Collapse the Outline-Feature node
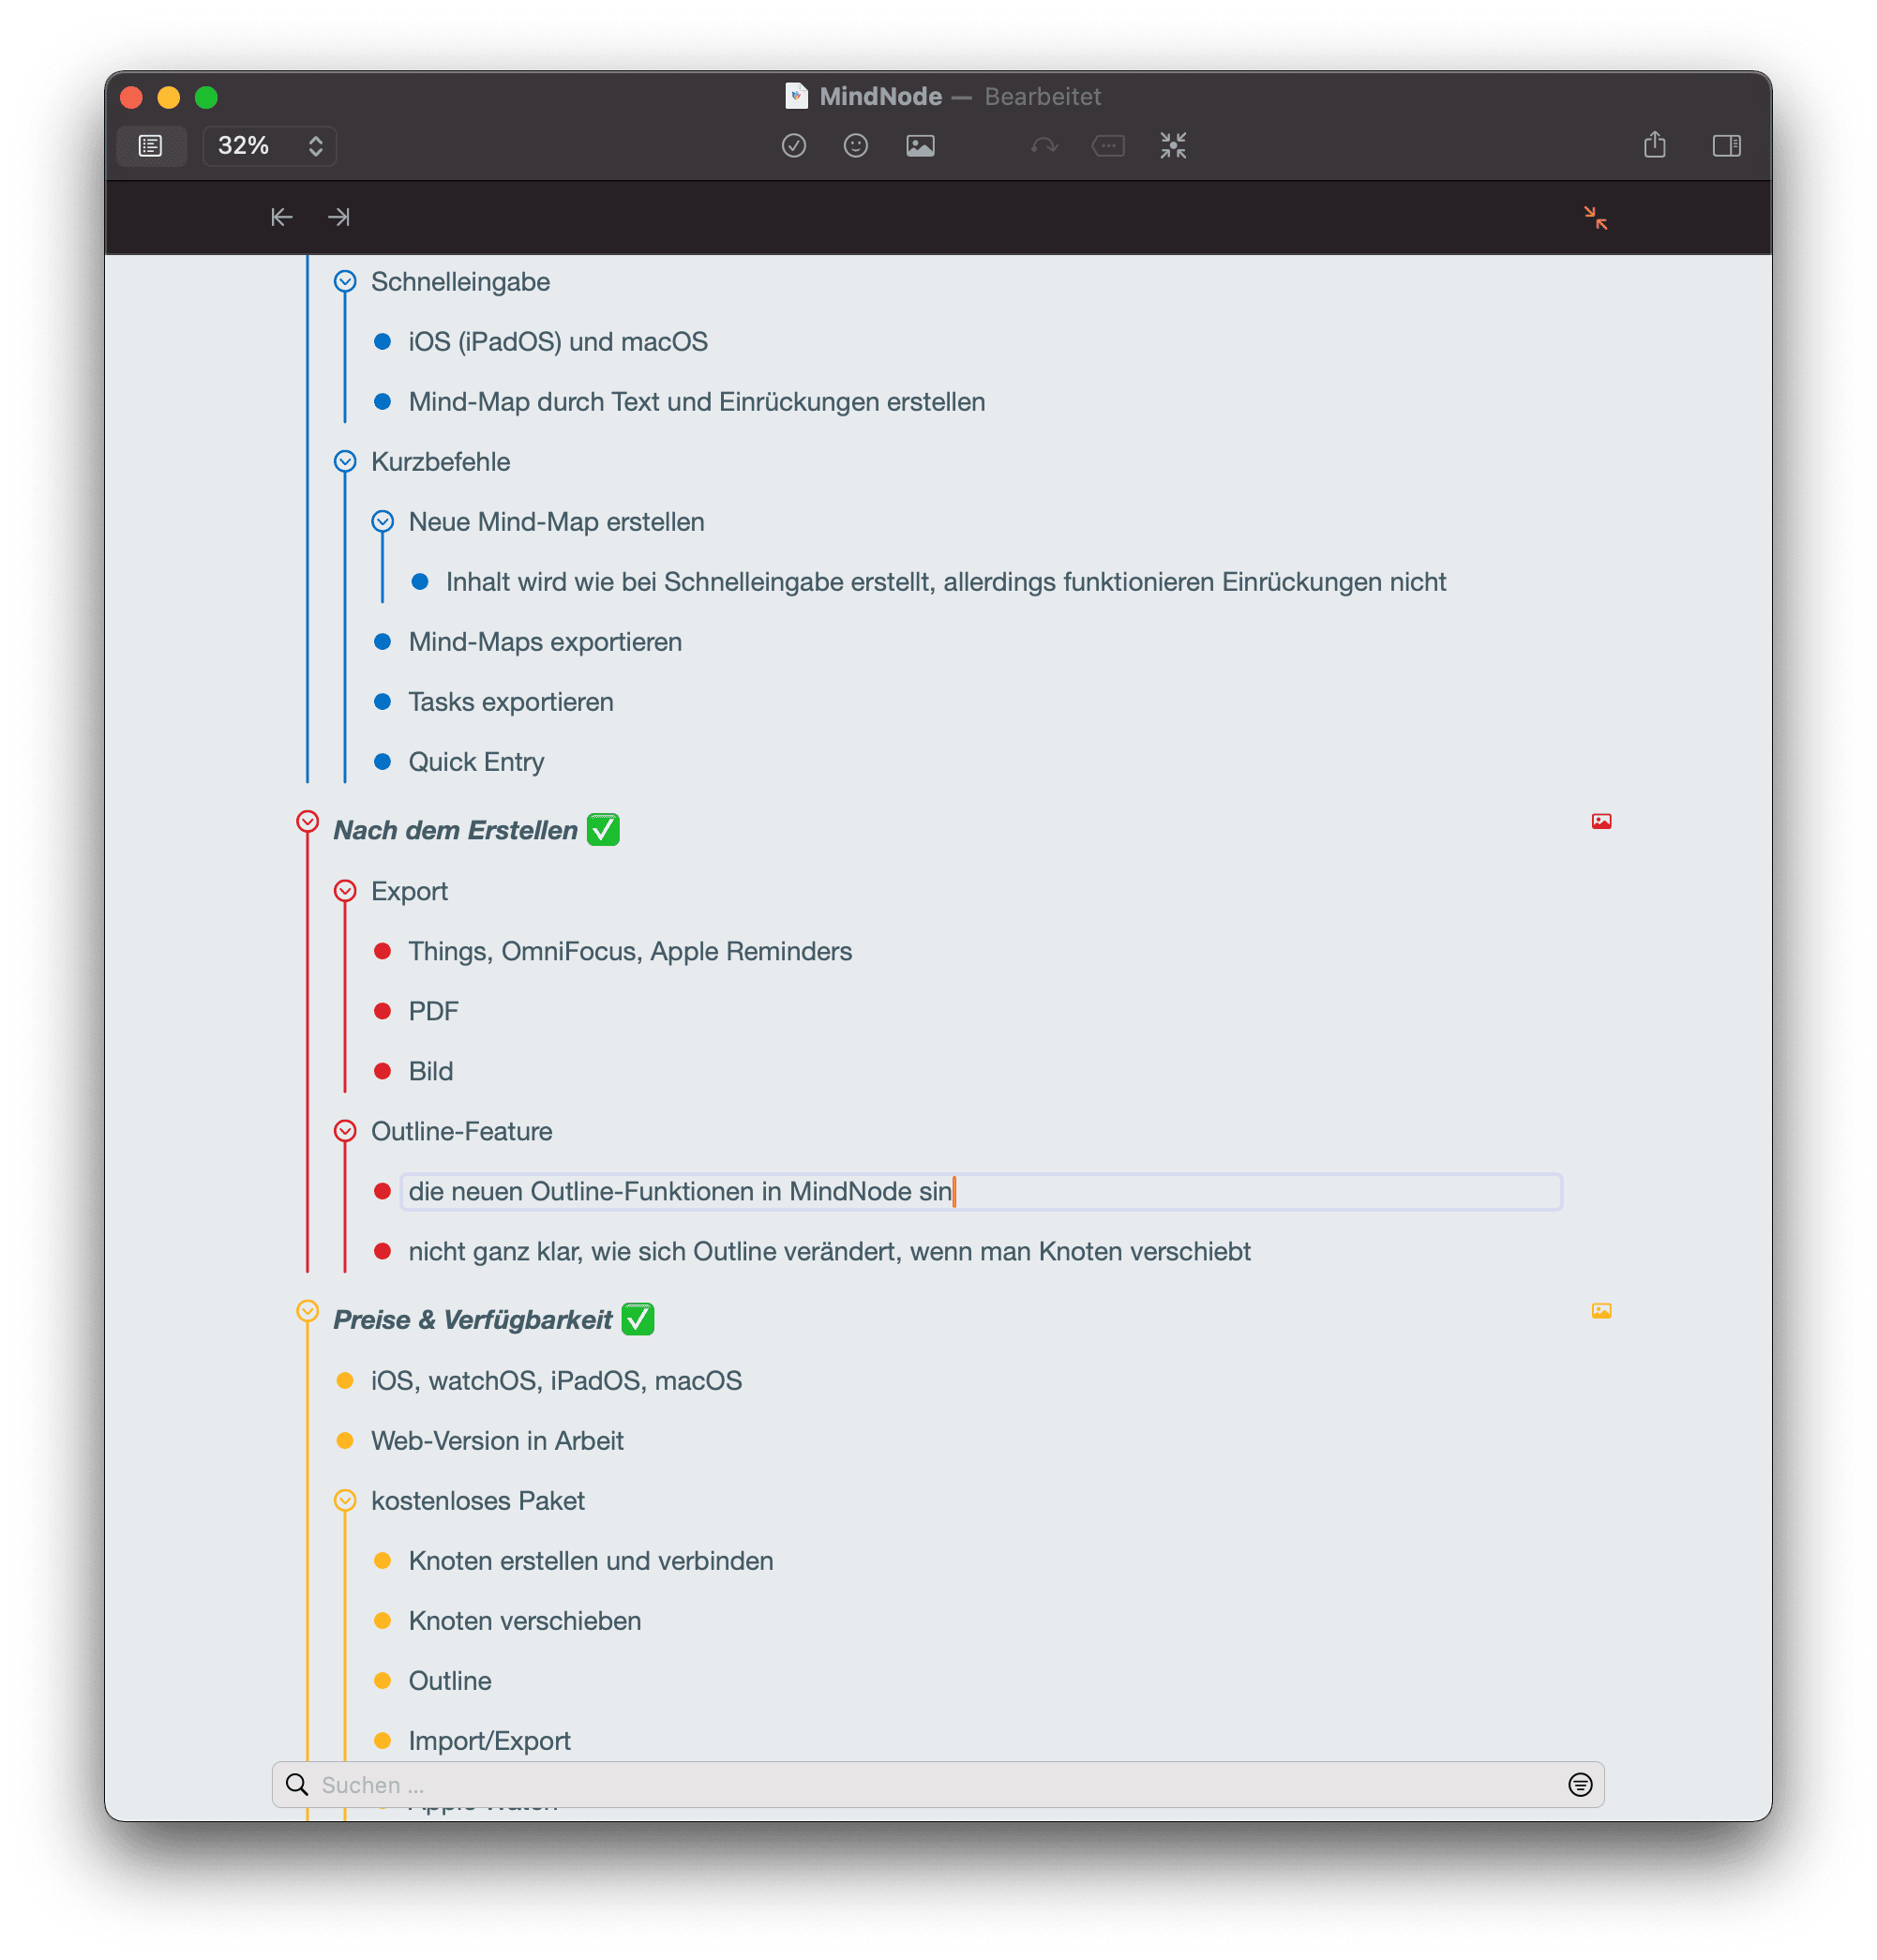The height and width of the screenshot is (1960, 1877). click(x=345, y=1131)
